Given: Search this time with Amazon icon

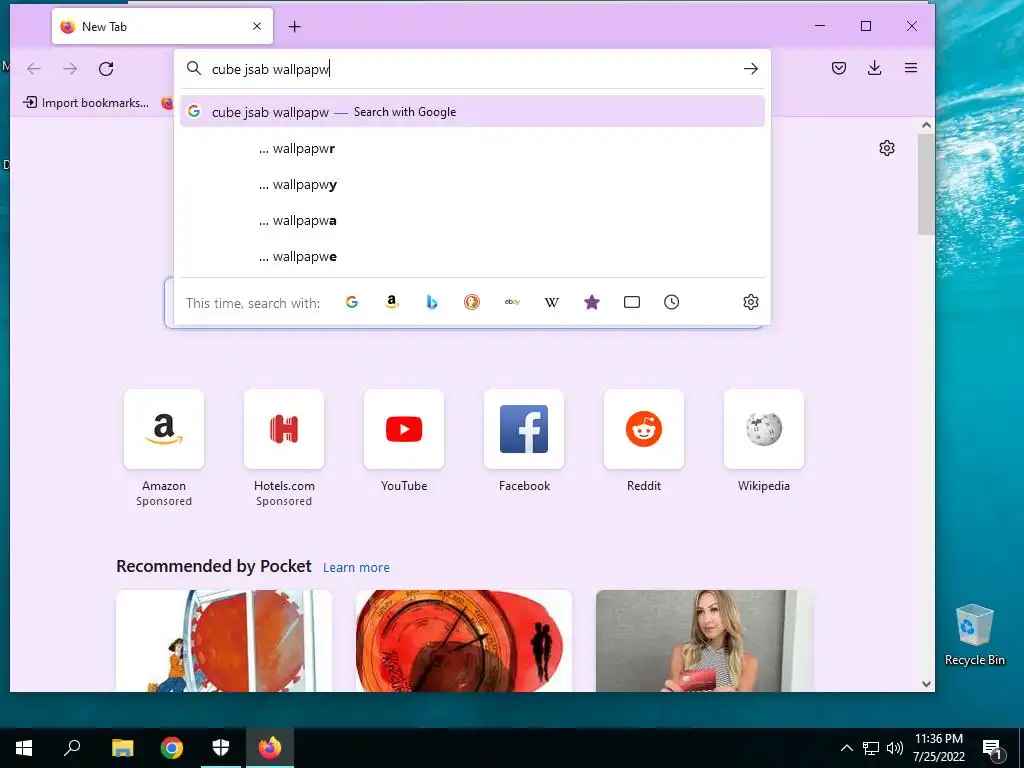Looking at the screenshot, I should (x=392, y=302).
